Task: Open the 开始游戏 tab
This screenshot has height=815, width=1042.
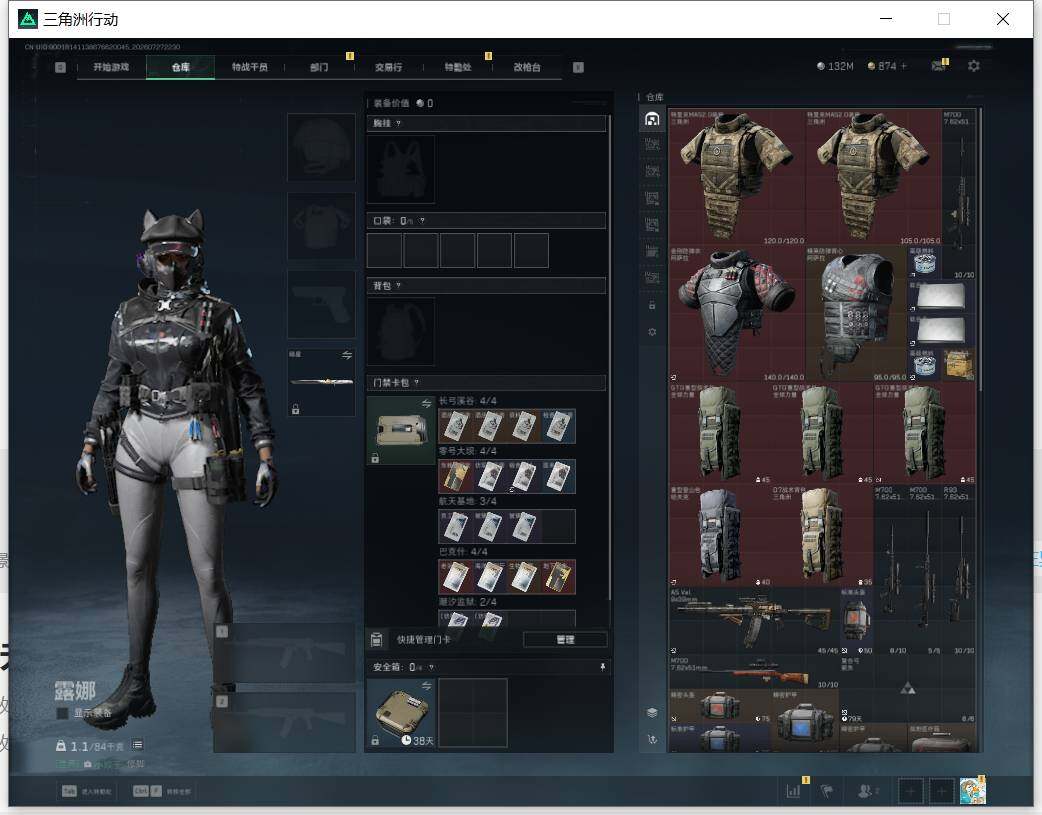Action: [x=111, y=67]
